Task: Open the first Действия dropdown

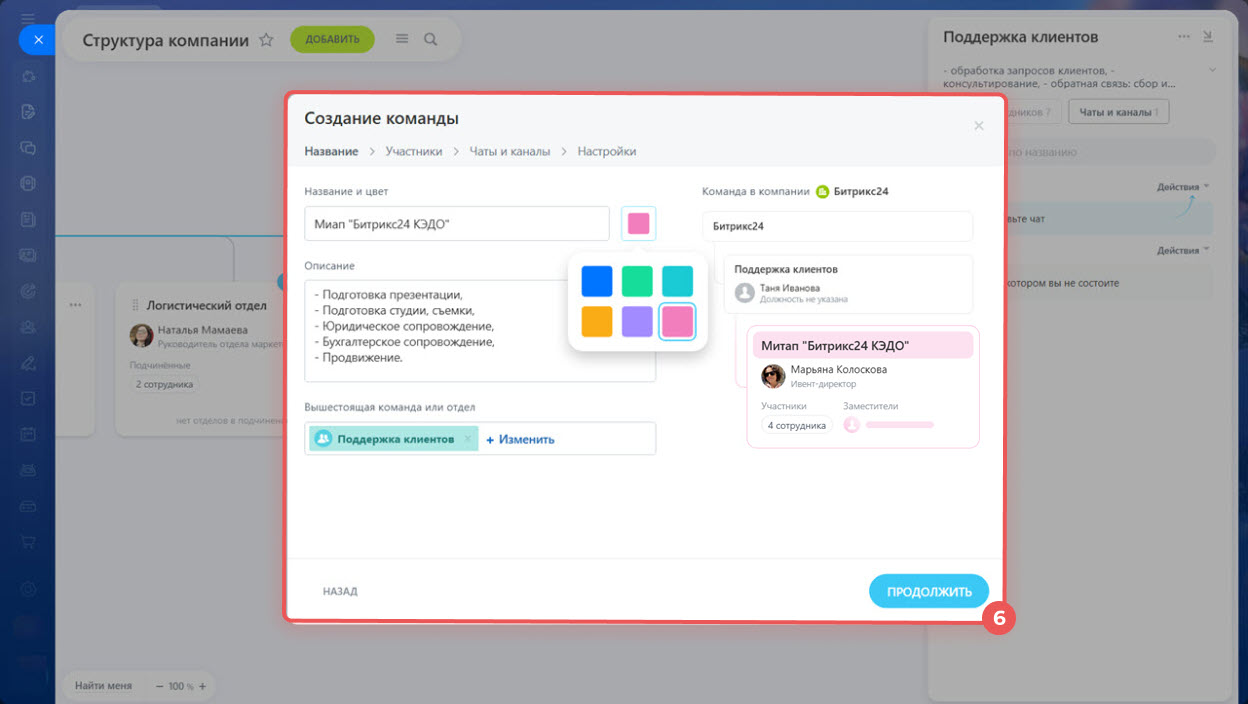Action: pyautogui.click(x=1183, y=187)
